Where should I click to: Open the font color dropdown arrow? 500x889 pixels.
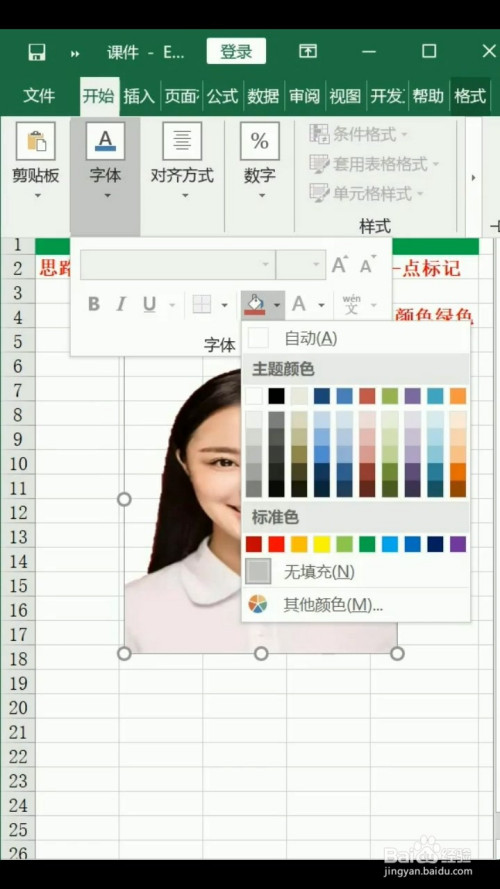(x=321, y=305)
